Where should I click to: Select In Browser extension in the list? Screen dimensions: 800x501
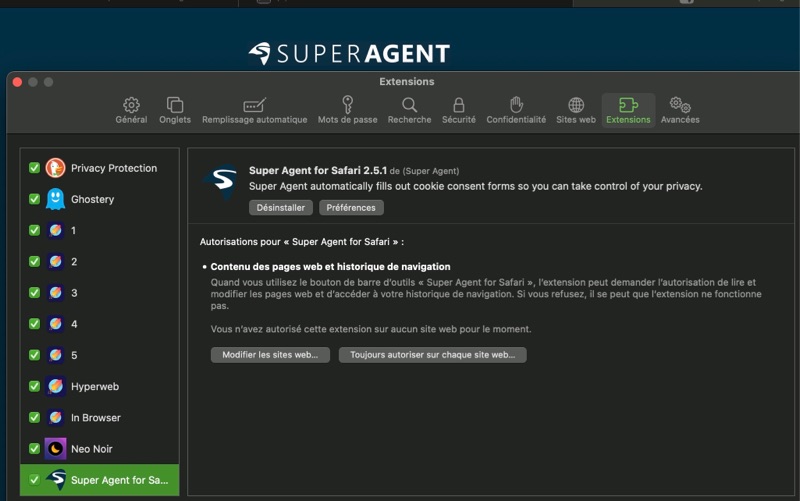point(96,418)
